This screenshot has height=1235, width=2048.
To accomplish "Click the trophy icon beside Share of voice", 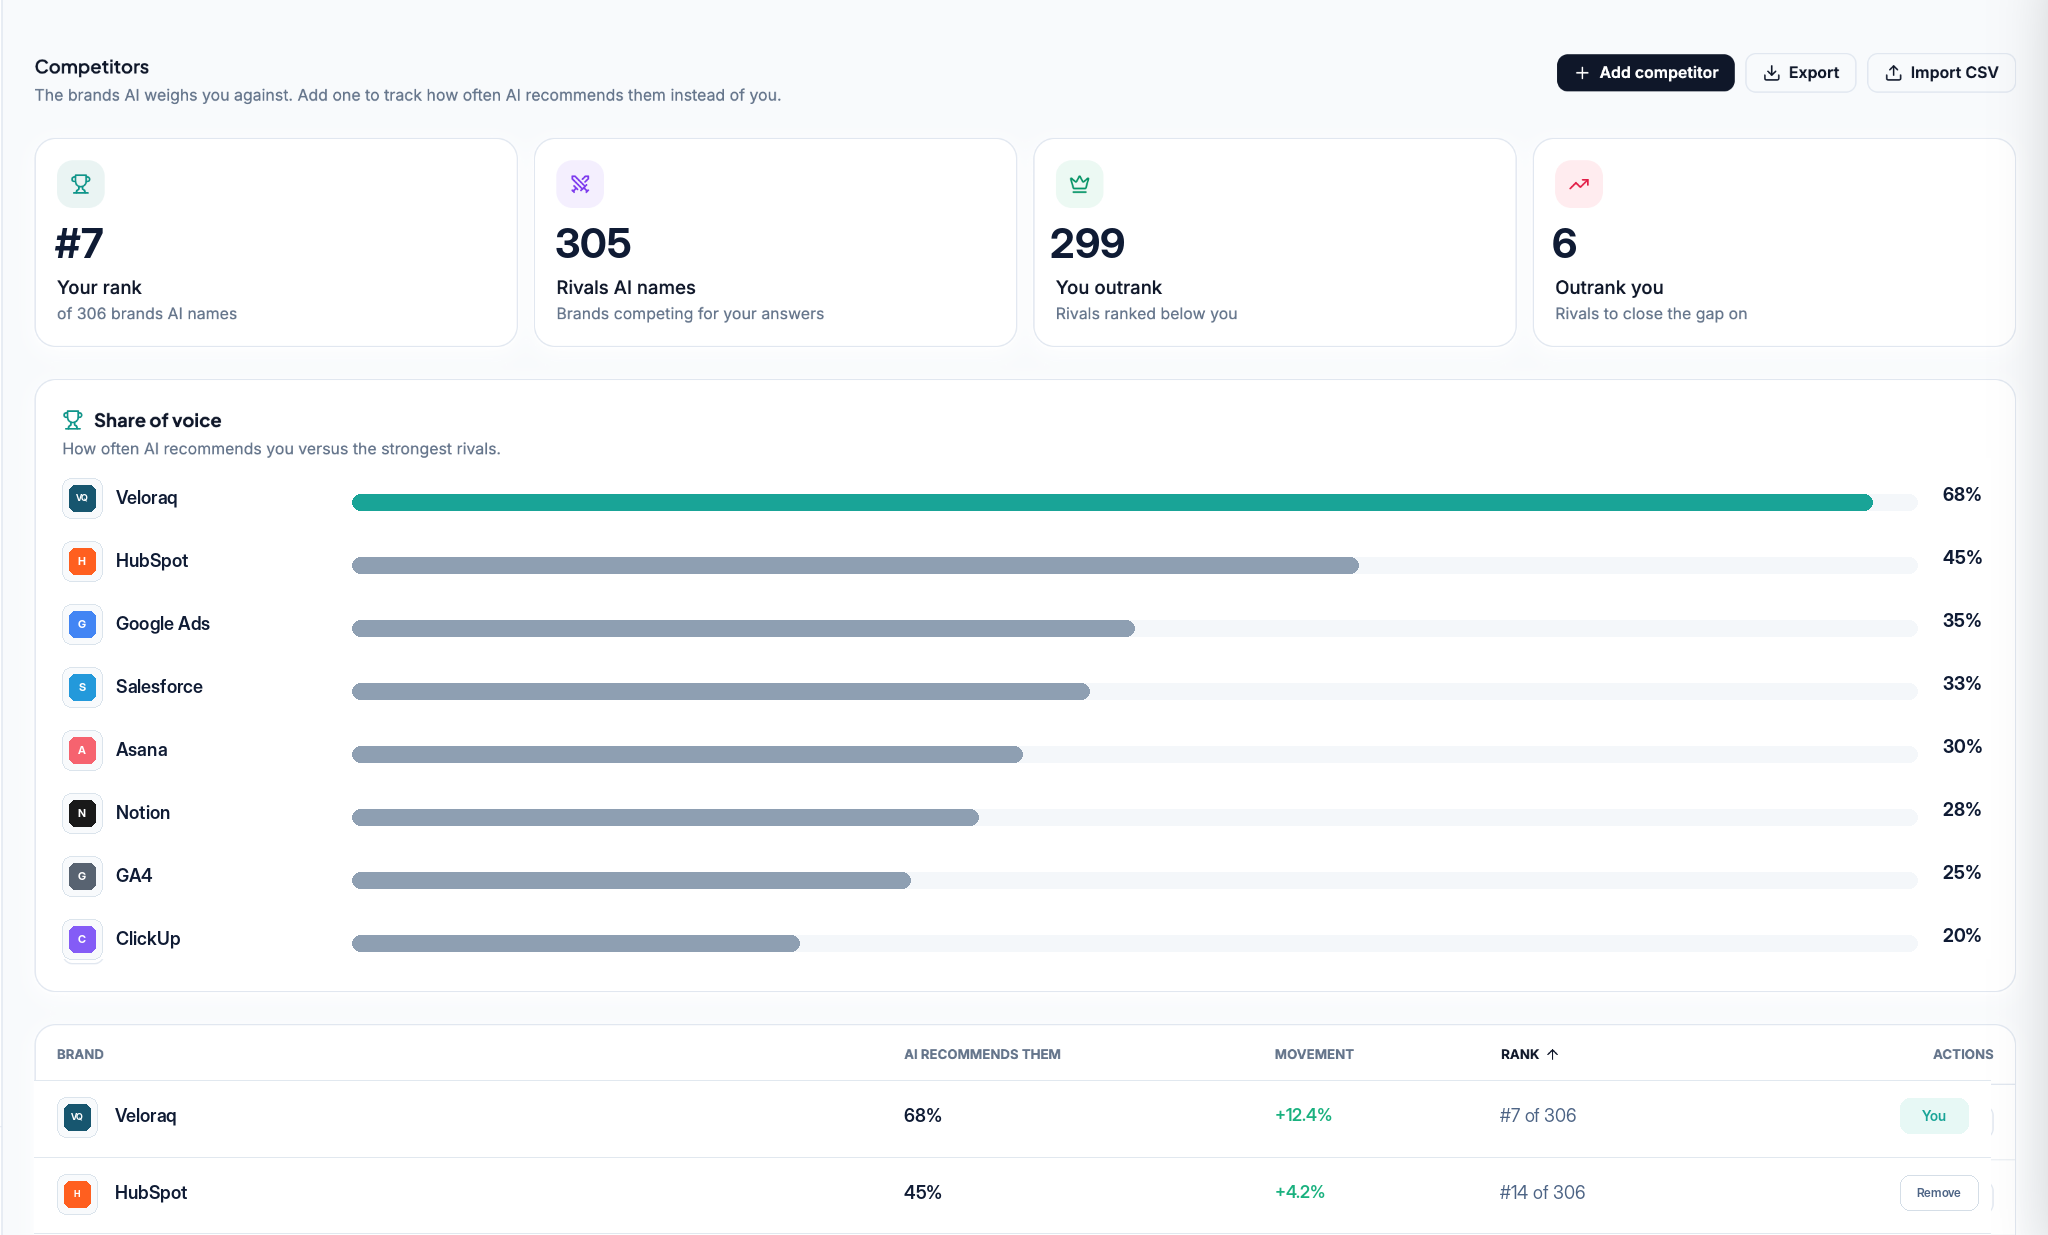I will (x=73, y=420).
